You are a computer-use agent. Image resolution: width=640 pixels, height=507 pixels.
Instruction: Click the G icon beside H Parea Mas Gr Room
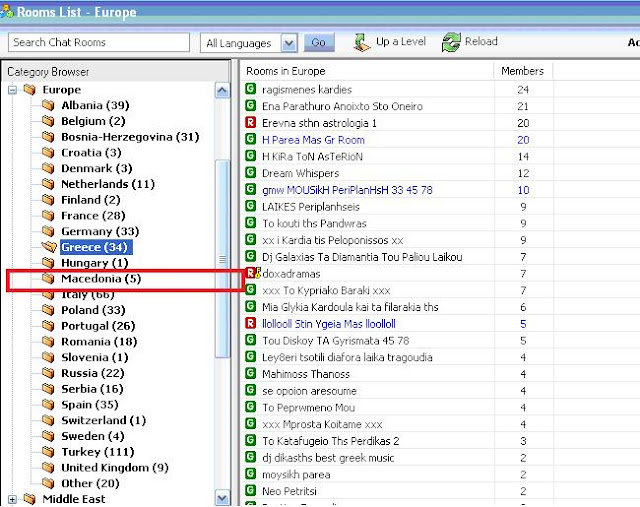point(250,139)
